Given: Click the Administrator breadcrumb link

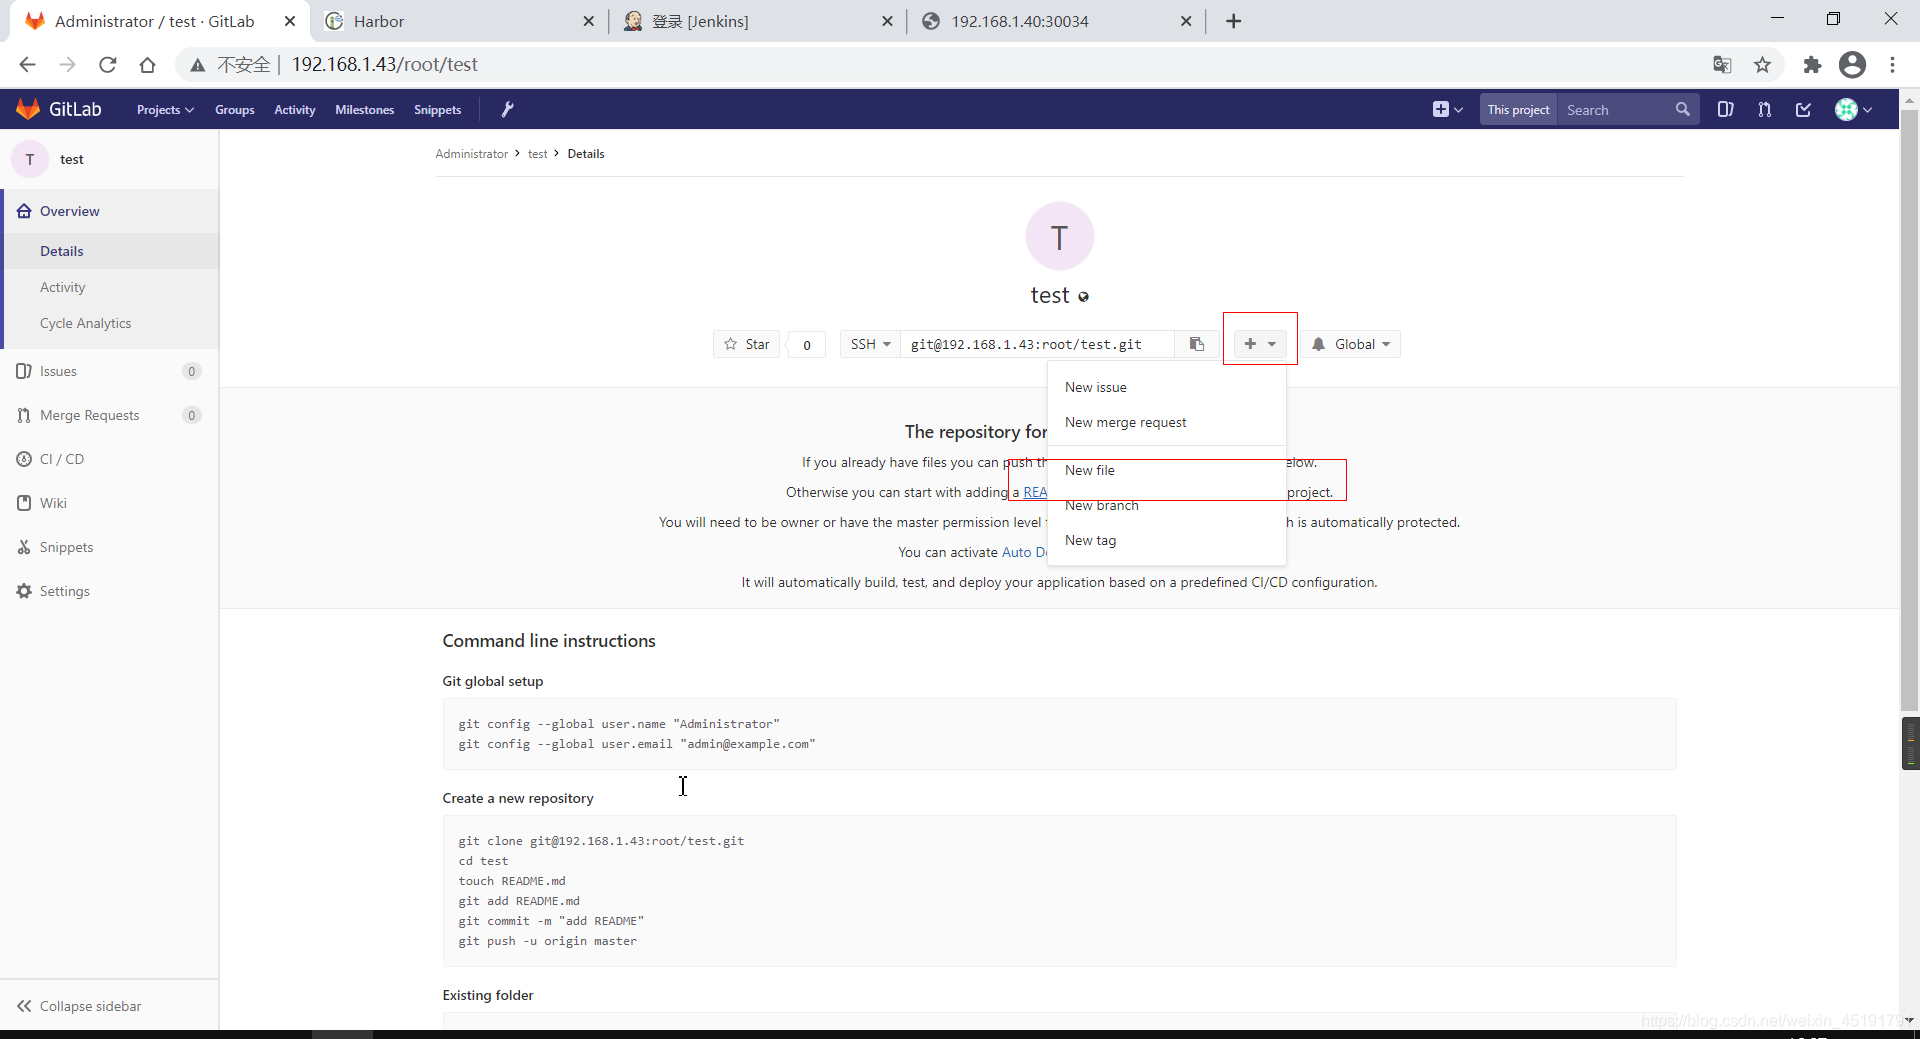Looking at the screenshot, I should 472,154.
